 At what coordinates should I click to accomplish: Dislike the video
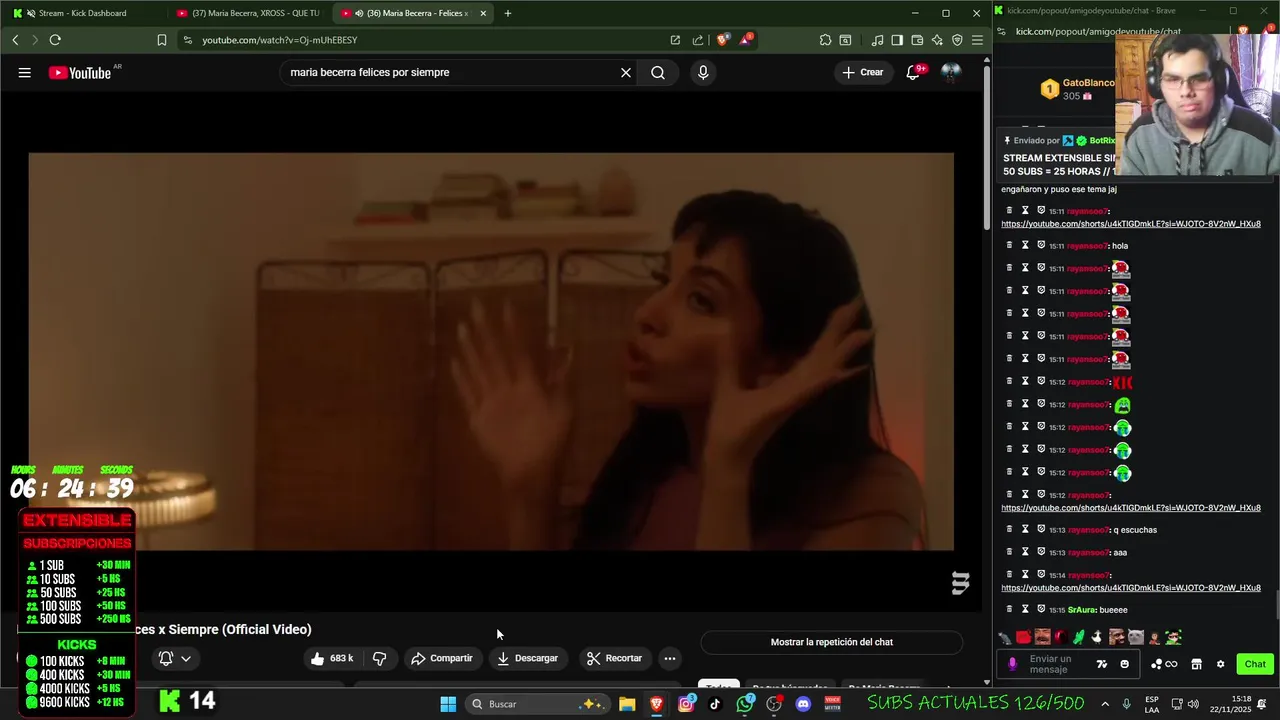tap(380, 658)
